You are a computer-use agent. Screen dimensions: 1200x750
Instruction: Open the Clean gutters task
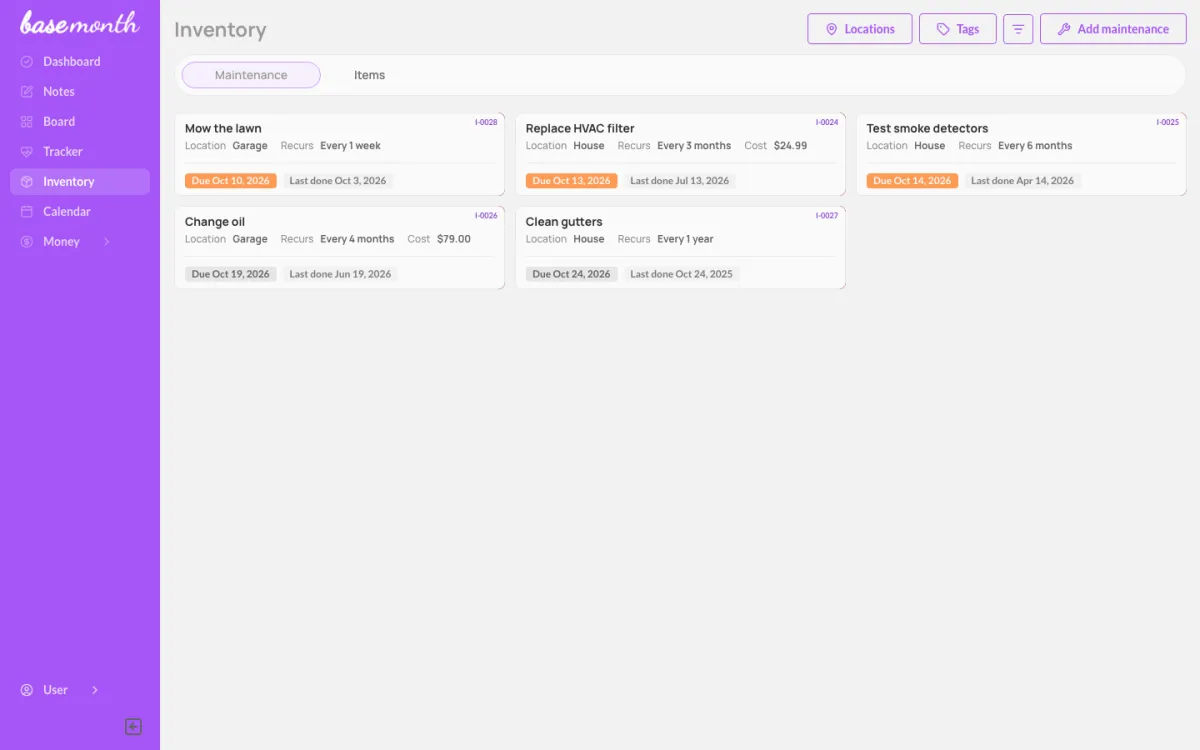(680, 248)
